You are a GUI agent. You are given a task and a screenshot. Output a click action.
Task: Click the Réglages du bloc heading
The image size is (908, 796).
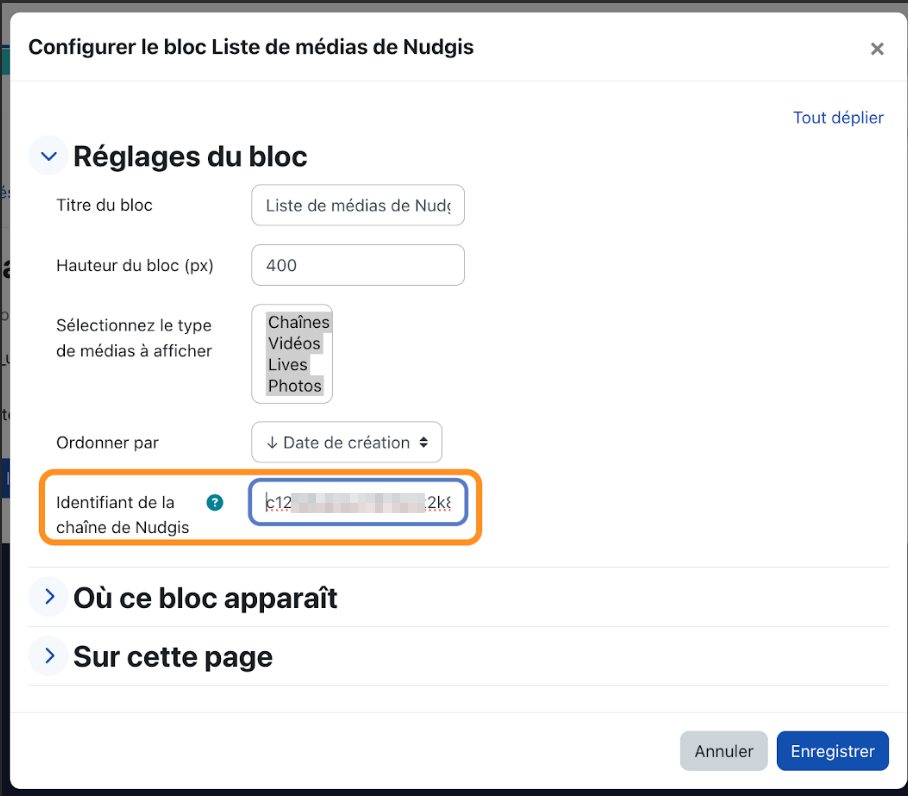190,156
